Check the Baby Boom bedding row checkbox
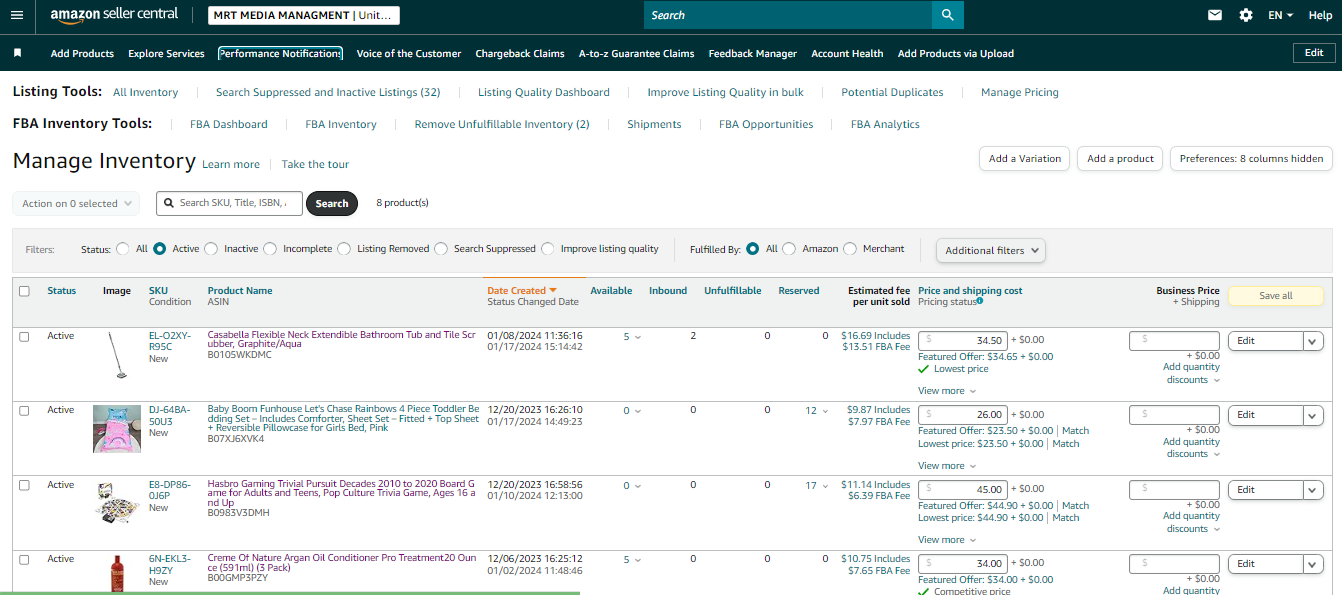The height and width of the screenshot is (595, 1342). [x=24, y=410]
